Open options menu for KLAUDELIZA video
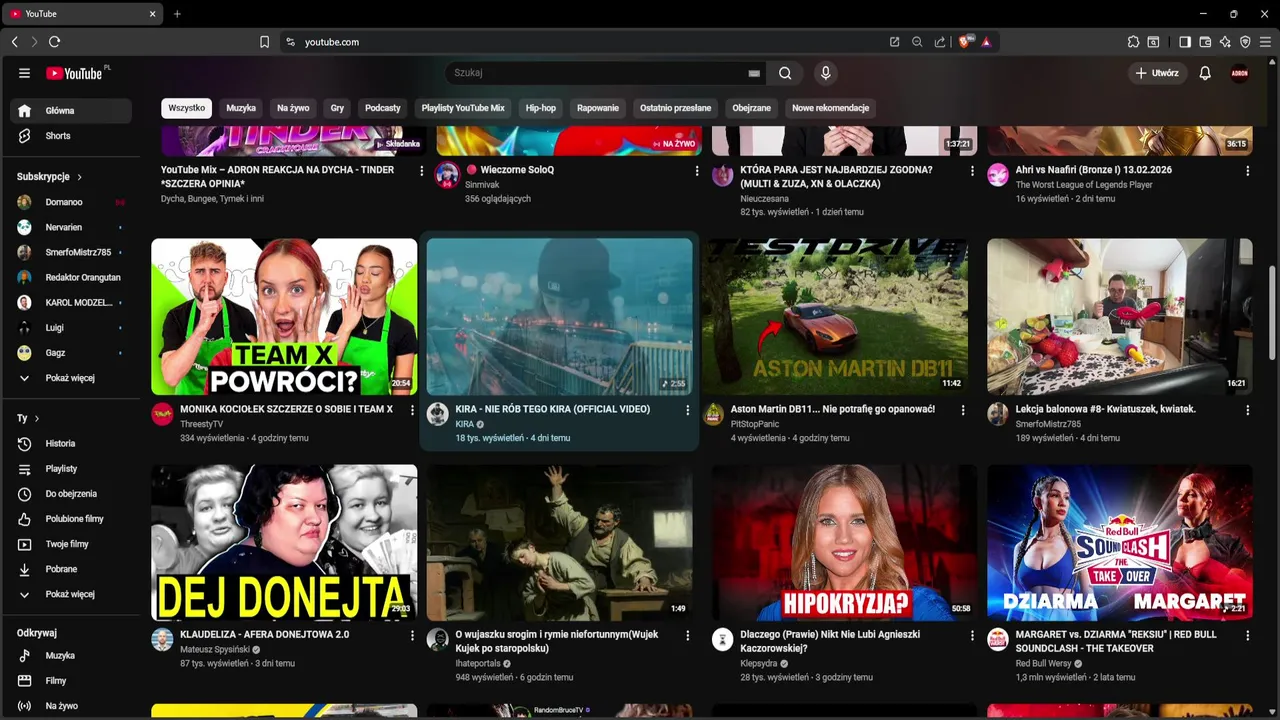This screenshot has width=1280, height=720. (x=412, y=635)
